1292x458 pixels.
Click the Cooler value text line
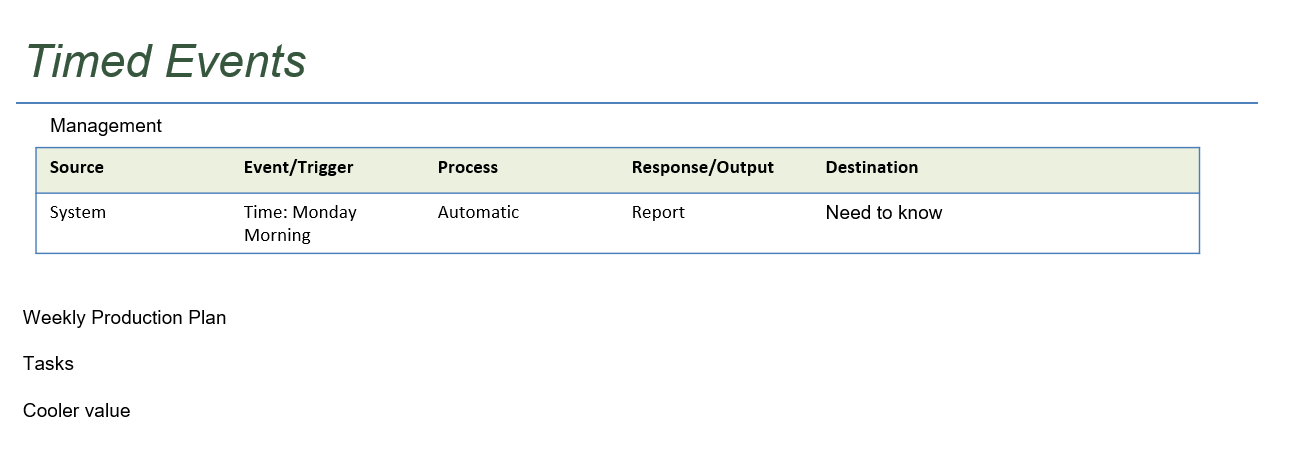[x=77, y=411]
